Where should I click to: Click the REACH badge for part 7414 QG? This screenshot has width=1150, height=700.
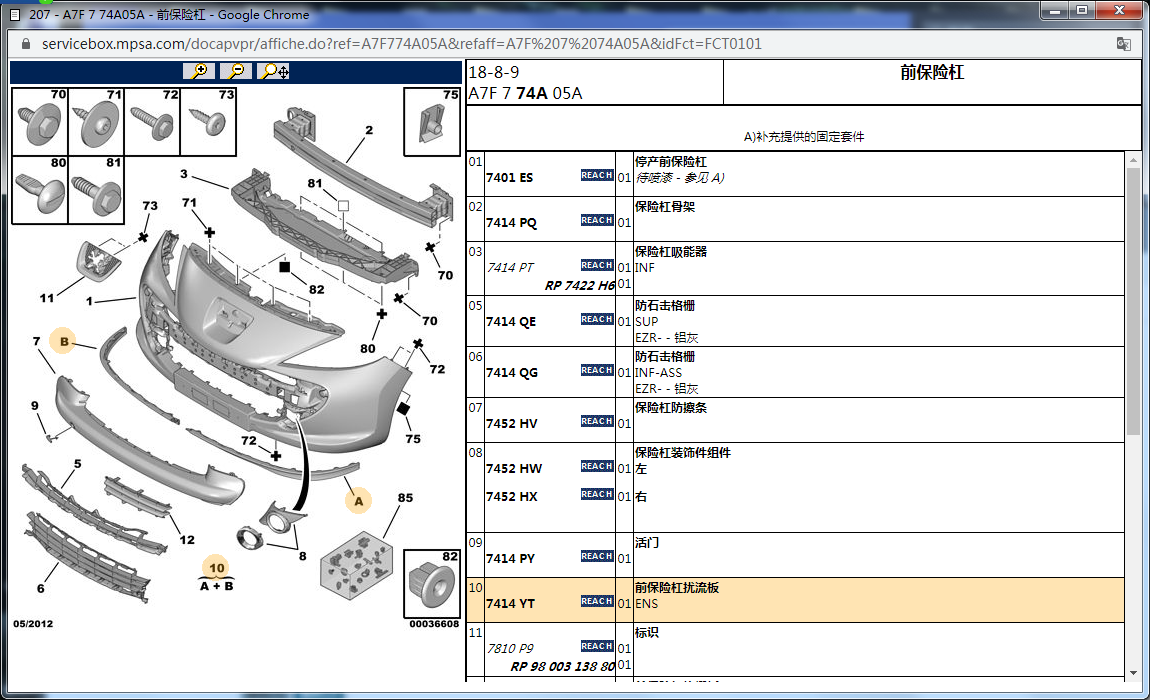point(596,369)
